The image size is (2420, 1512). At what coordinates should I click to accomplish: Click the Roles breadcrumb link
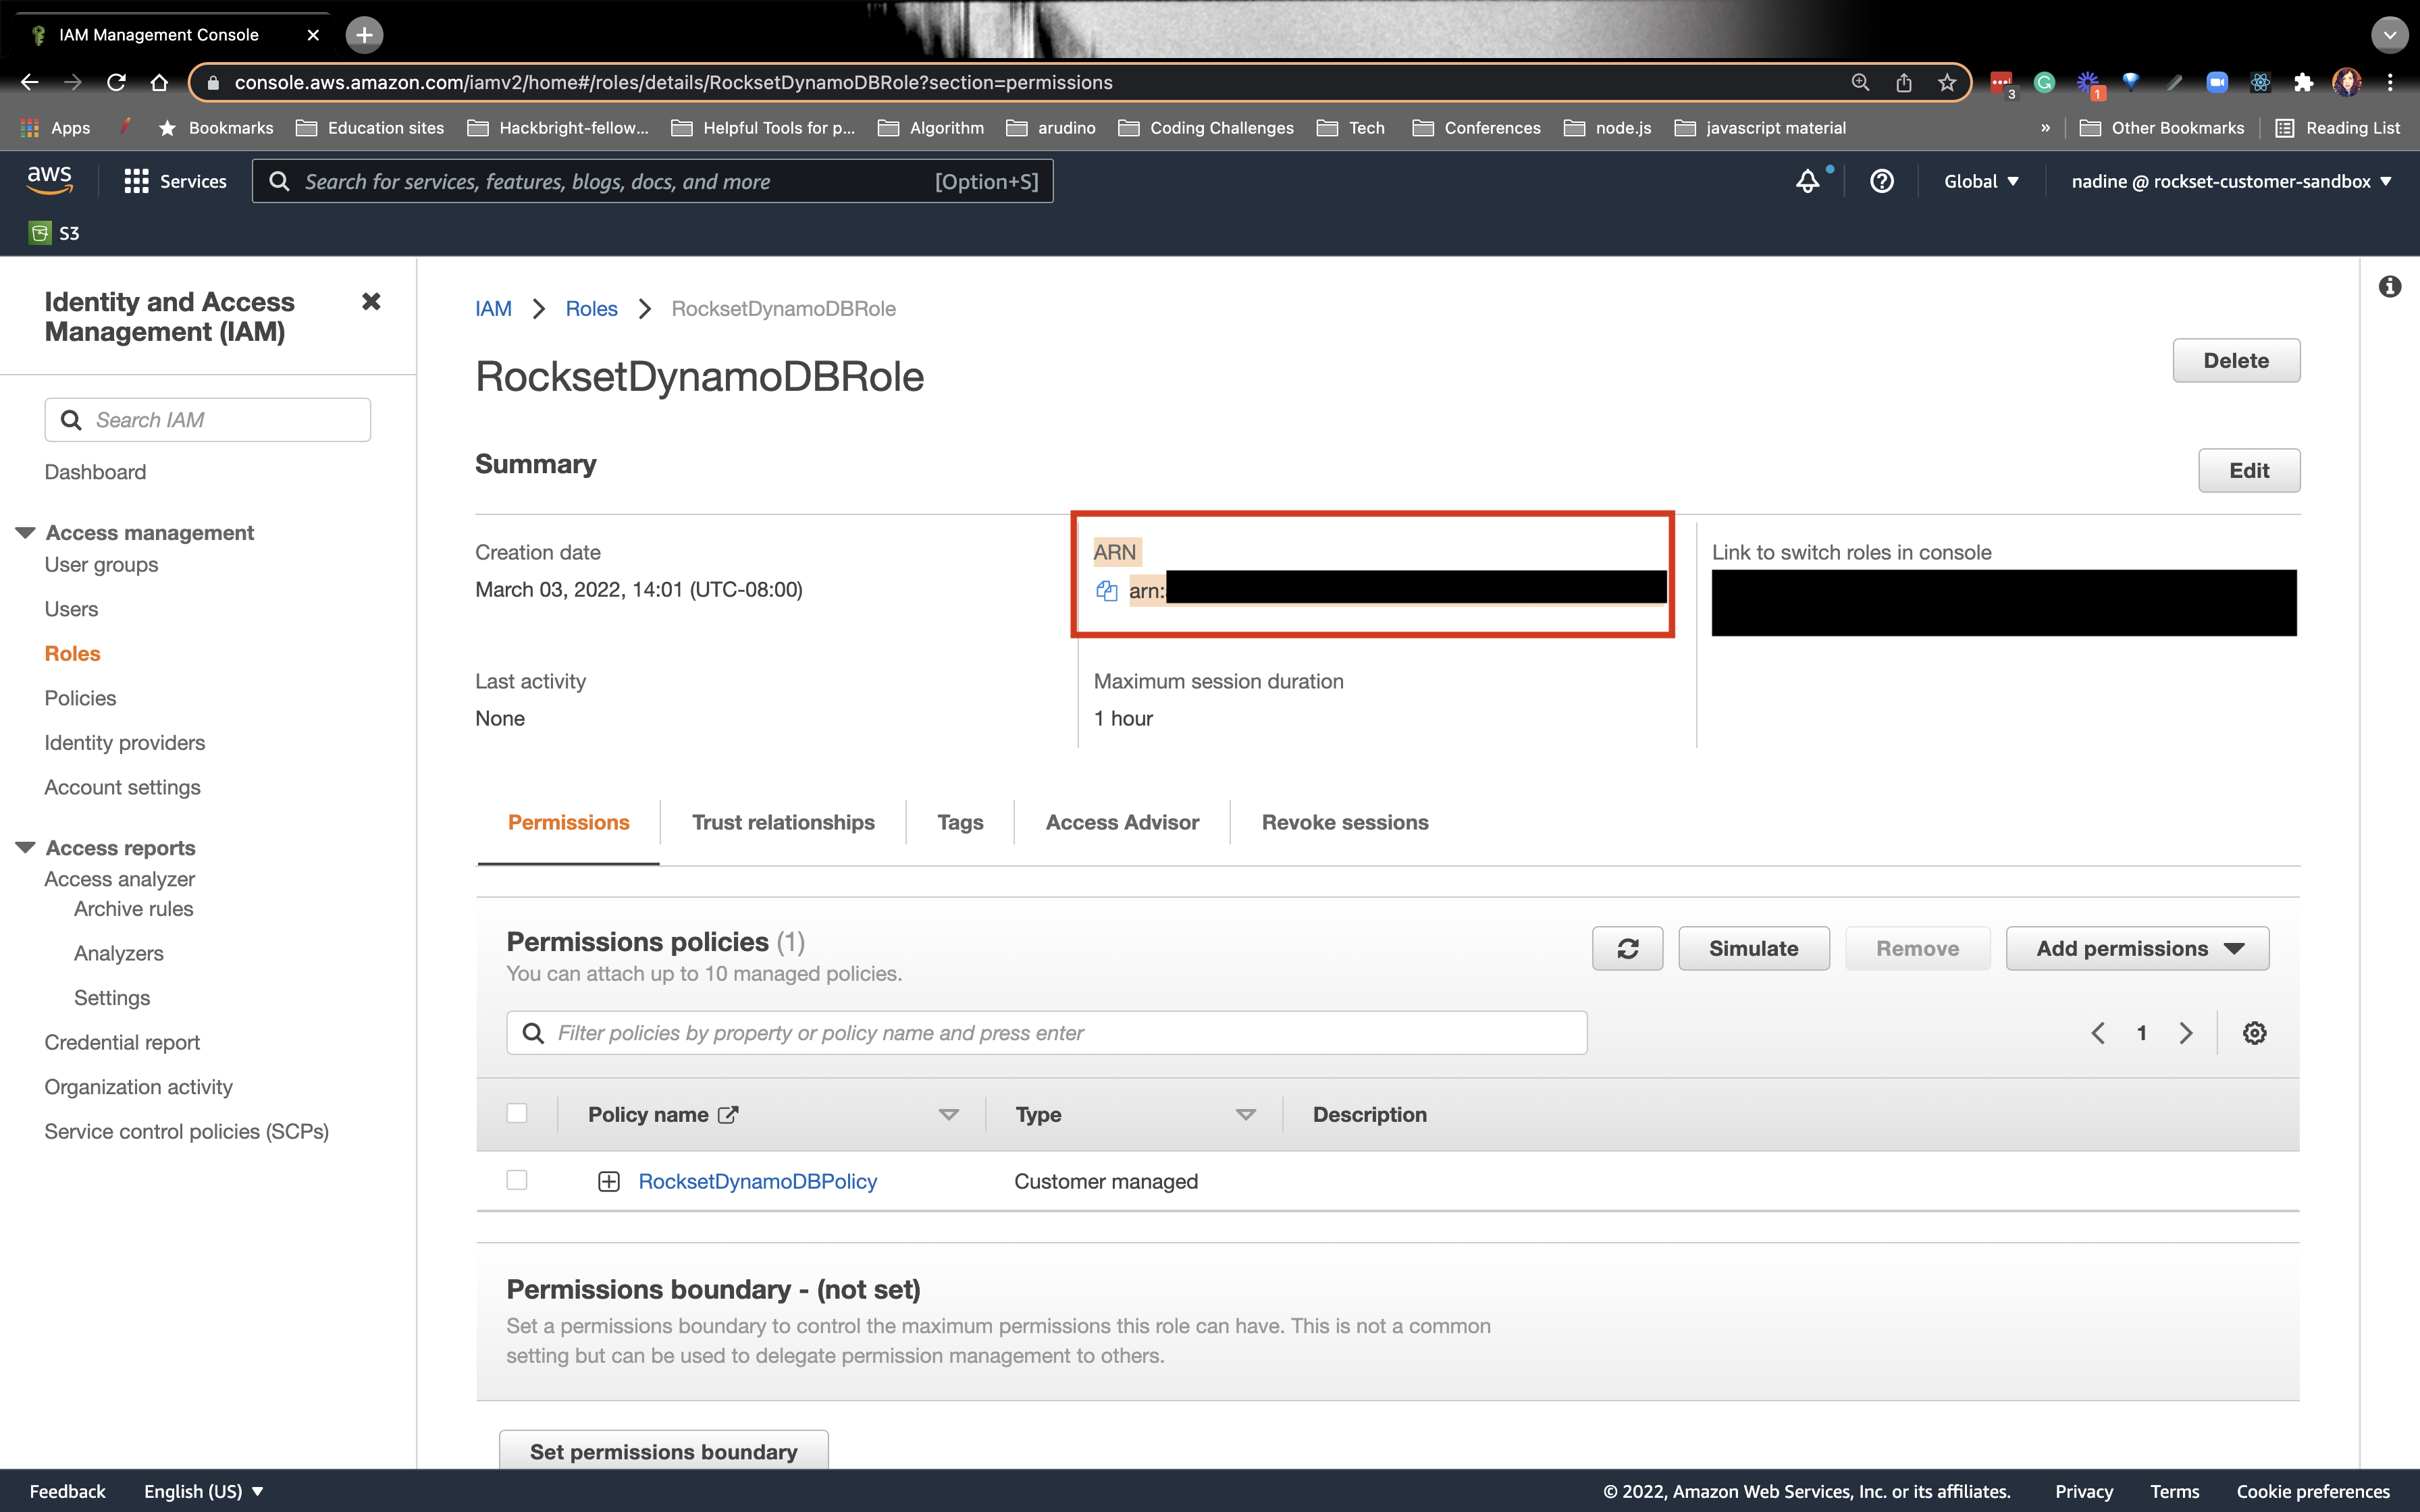click(591, 308)
